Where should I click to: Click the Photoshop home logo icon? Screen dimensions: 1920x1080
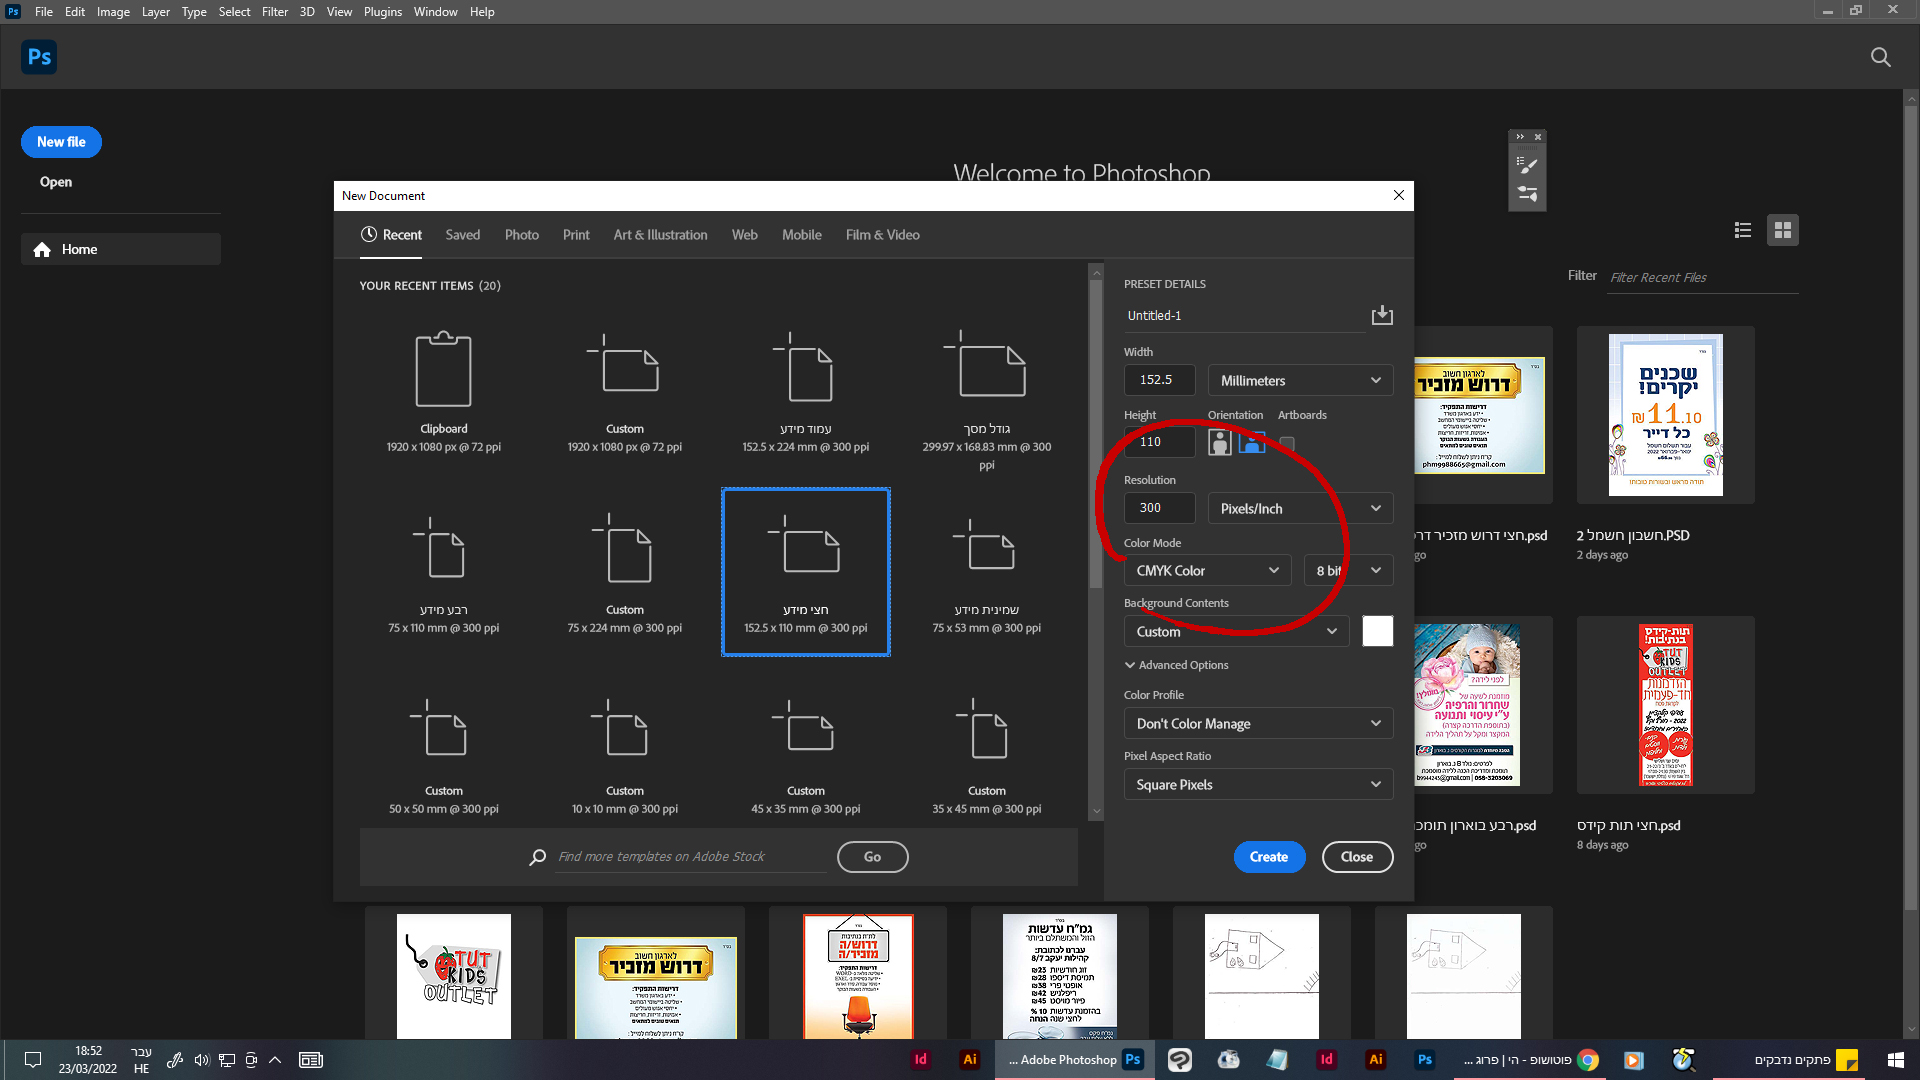(39, 57)
